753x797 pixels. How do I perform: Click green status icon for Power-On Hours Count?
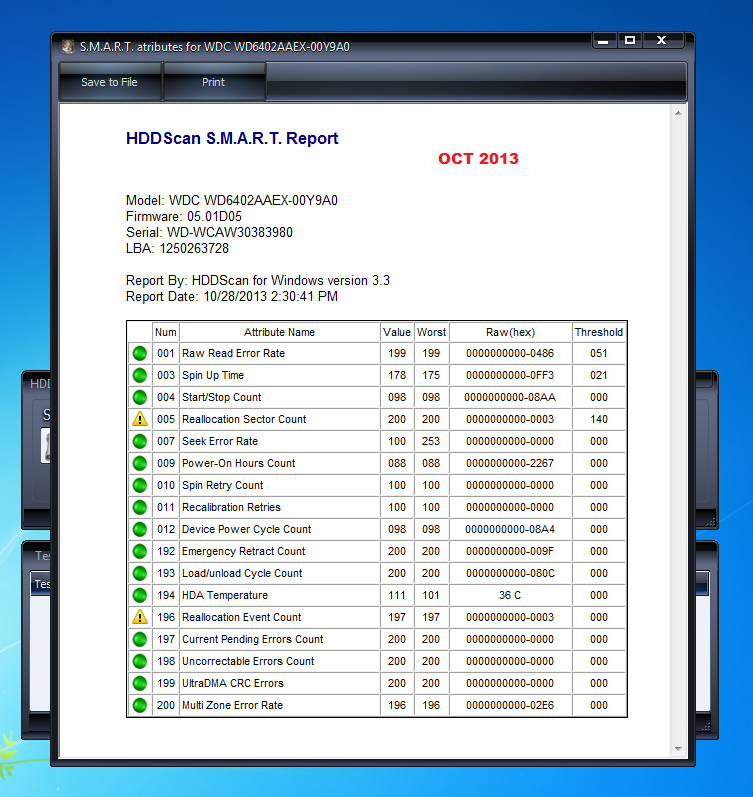140,463
